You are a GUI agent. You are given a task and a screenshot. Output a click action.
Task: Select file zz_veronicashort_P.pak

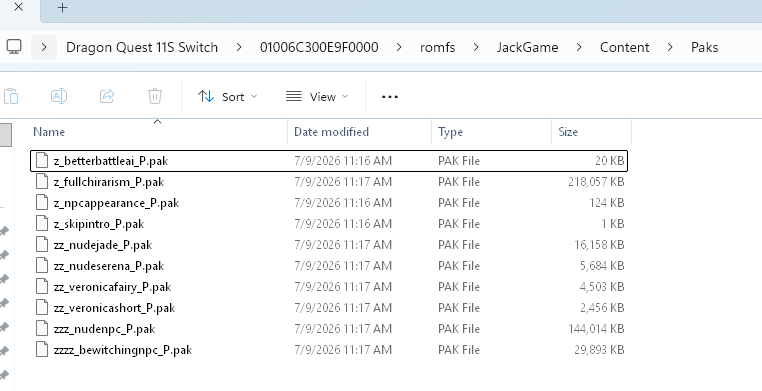tap(329, 308)
